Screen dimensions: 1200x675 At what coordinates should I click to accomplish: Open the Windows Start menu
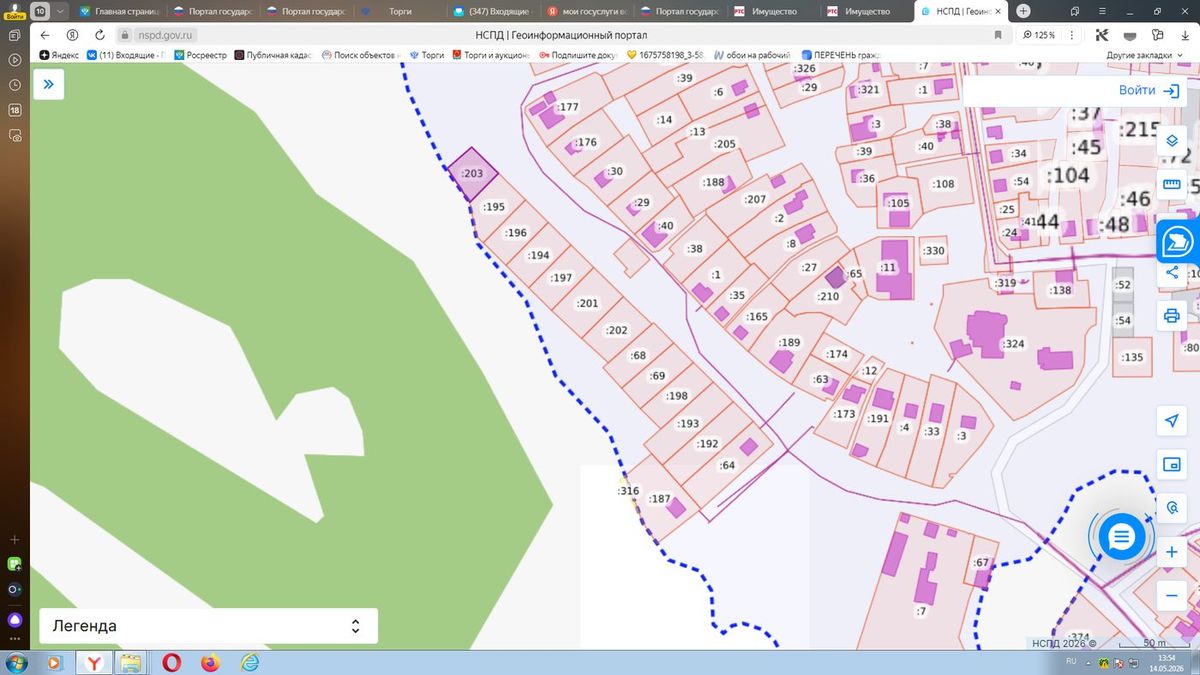click(15, 662)
